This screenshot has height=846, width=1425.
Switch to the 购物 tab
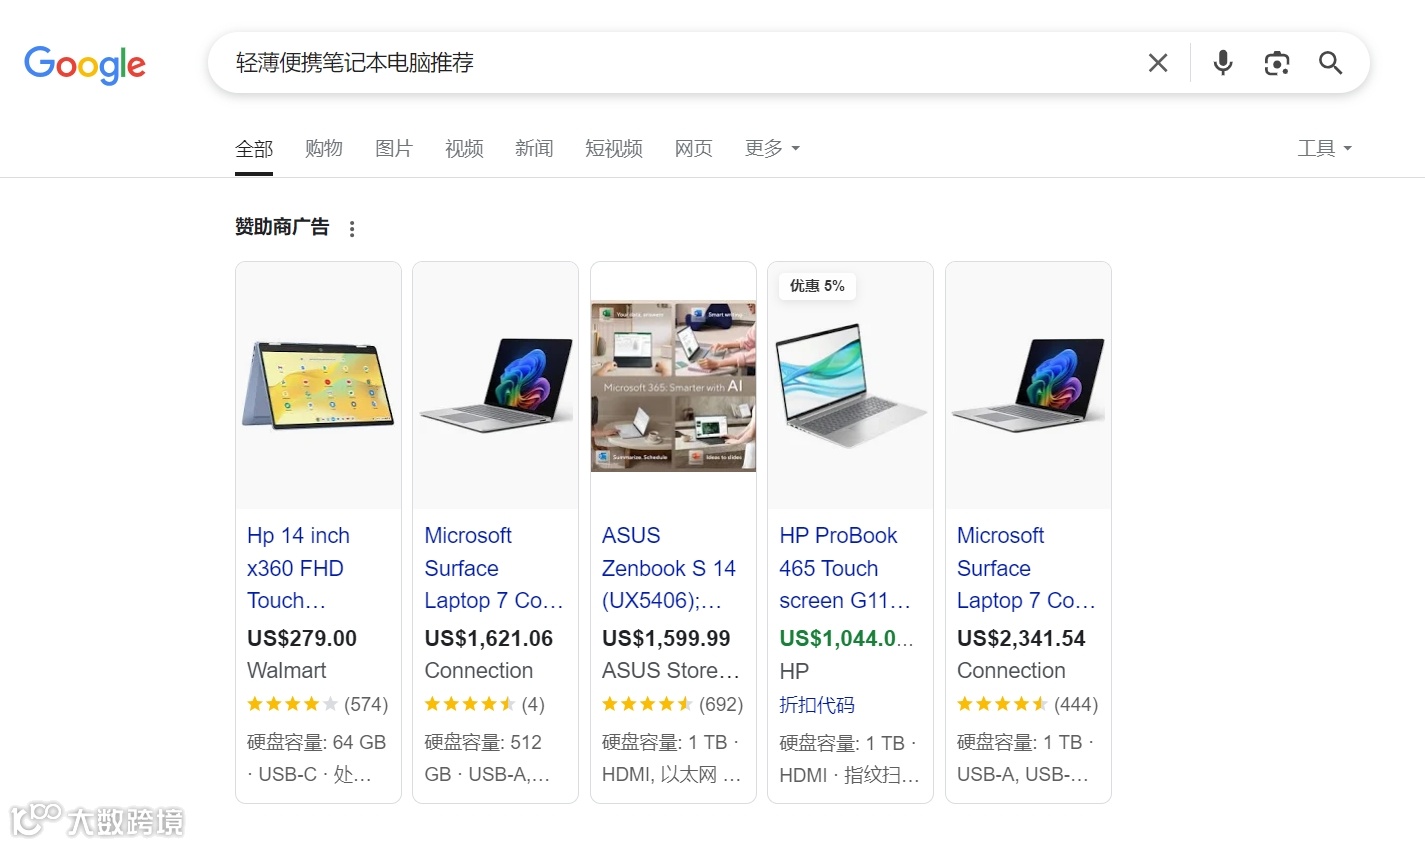tap(324, 149)
